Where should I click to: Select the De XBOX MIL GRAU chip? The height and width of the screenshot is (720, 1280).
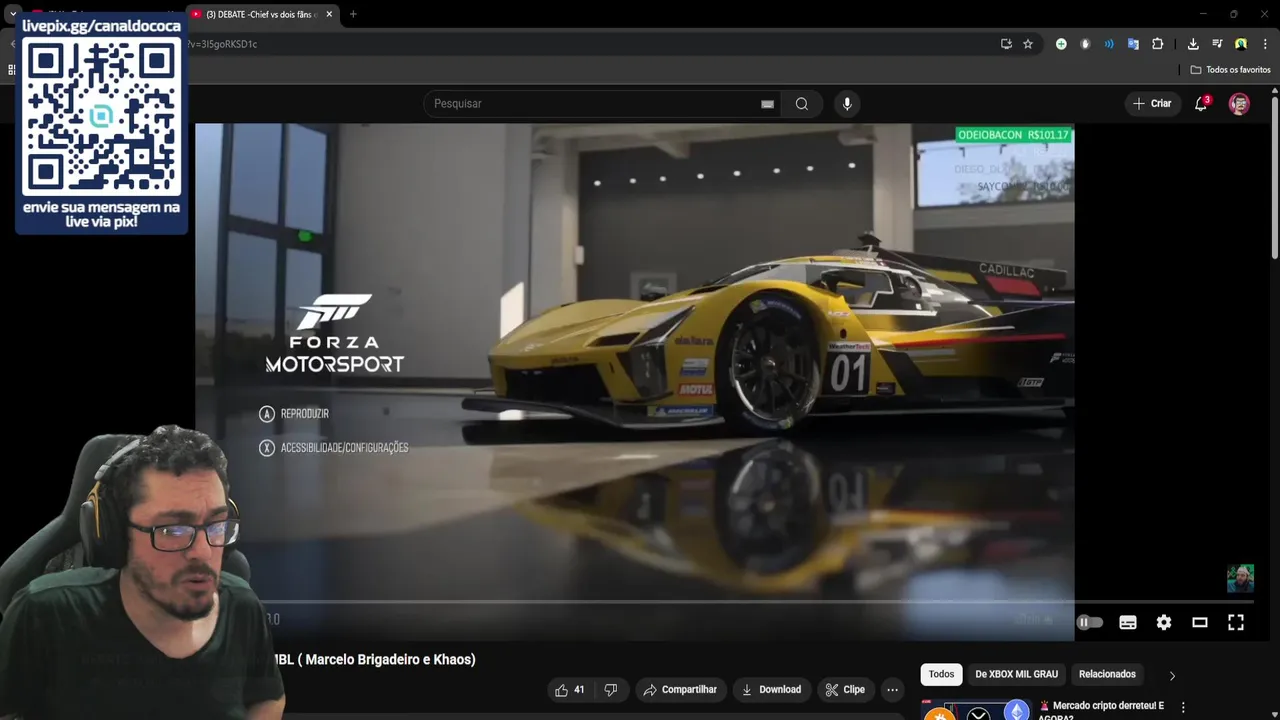coord(1016,674)
